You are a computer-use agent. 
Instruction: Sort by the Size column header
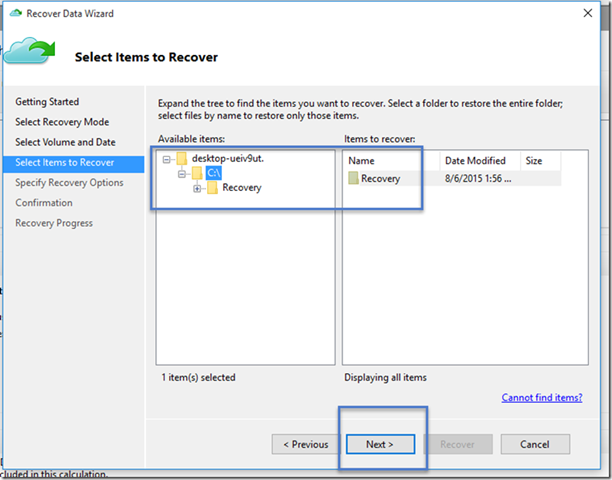click(x=534, y=160)
